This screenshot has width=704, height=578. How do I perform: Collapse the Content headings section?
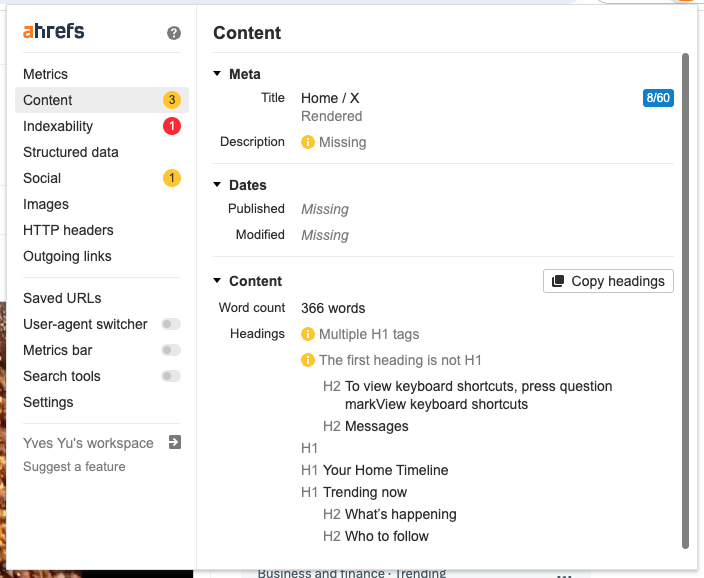[x=217, y=281]
